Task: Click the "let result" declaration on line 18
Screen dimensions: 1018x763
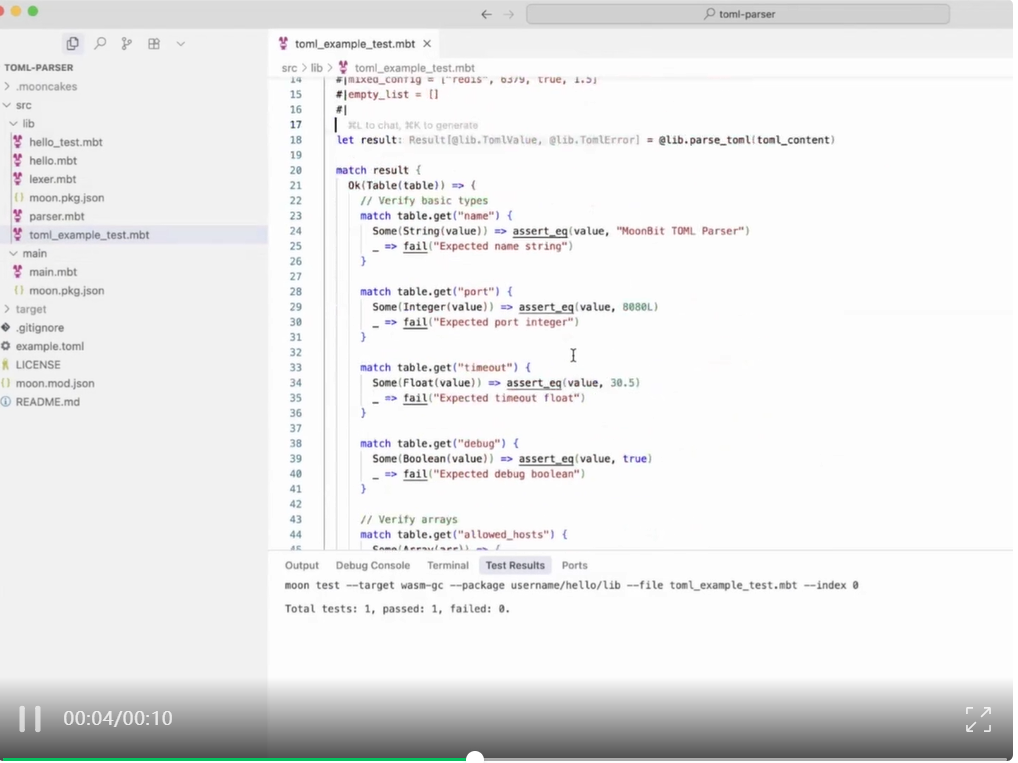Action: point(366,140)
